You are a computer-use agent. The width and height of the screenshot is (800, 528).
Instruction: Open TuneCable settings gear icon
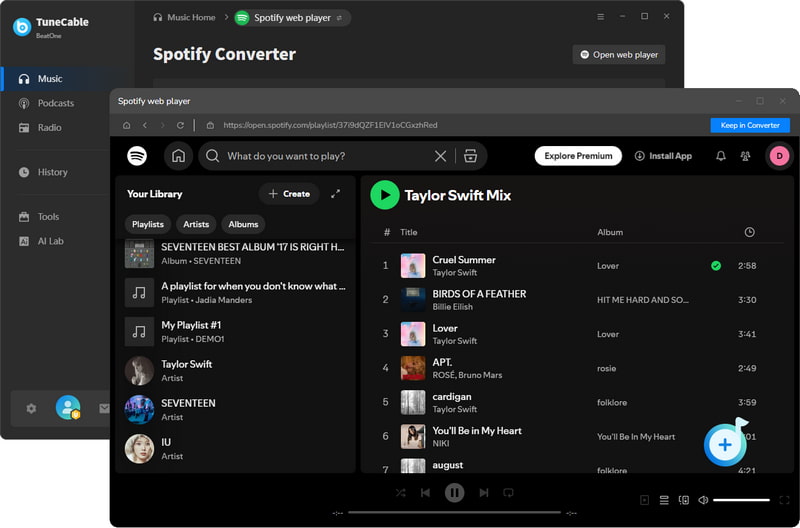pos(31,408)
